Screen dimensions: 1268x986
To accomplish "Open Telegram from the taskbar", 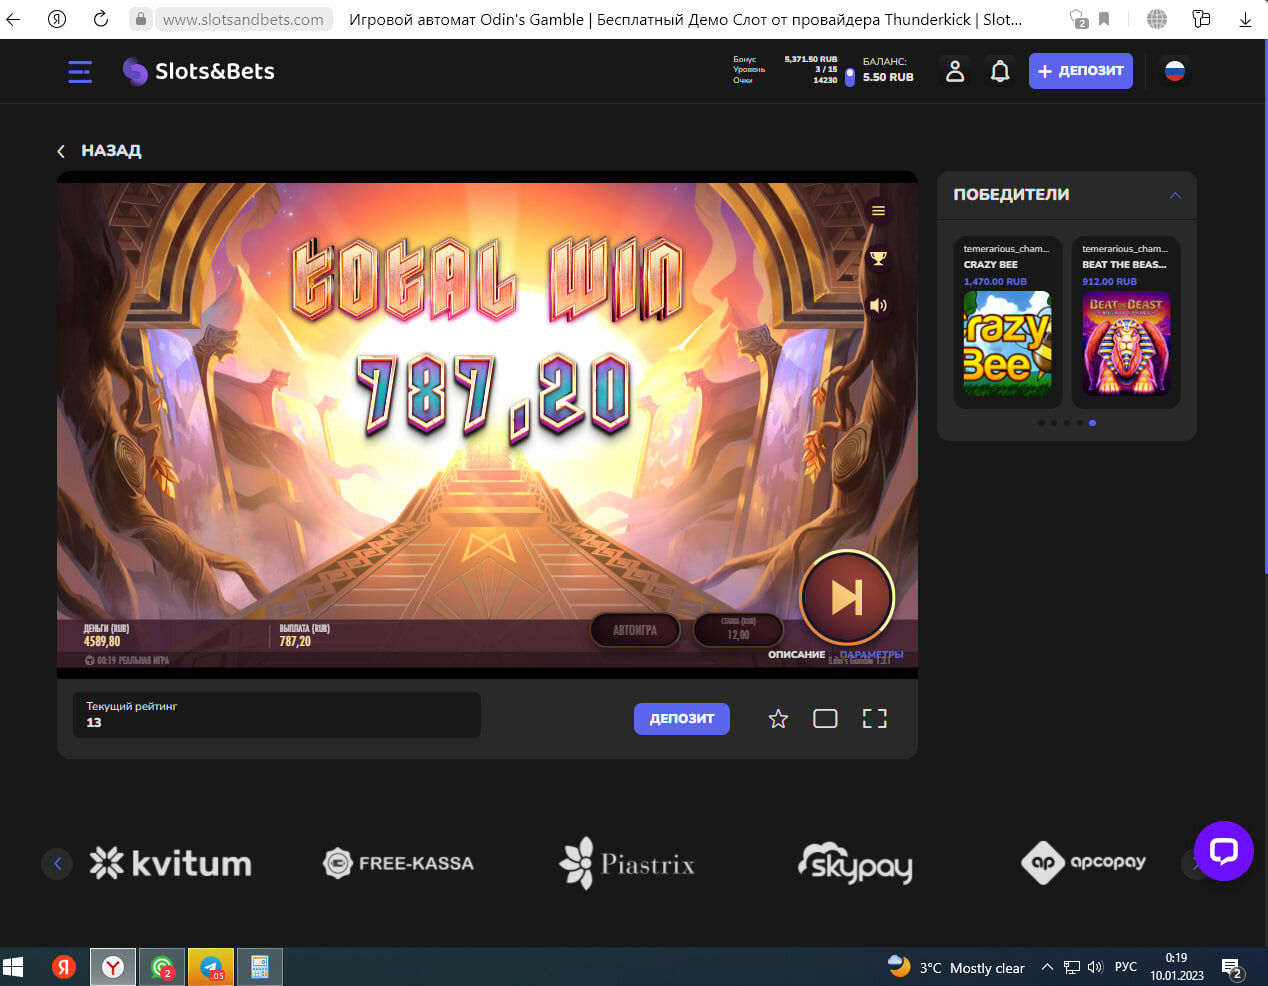I will pos(211,967).
